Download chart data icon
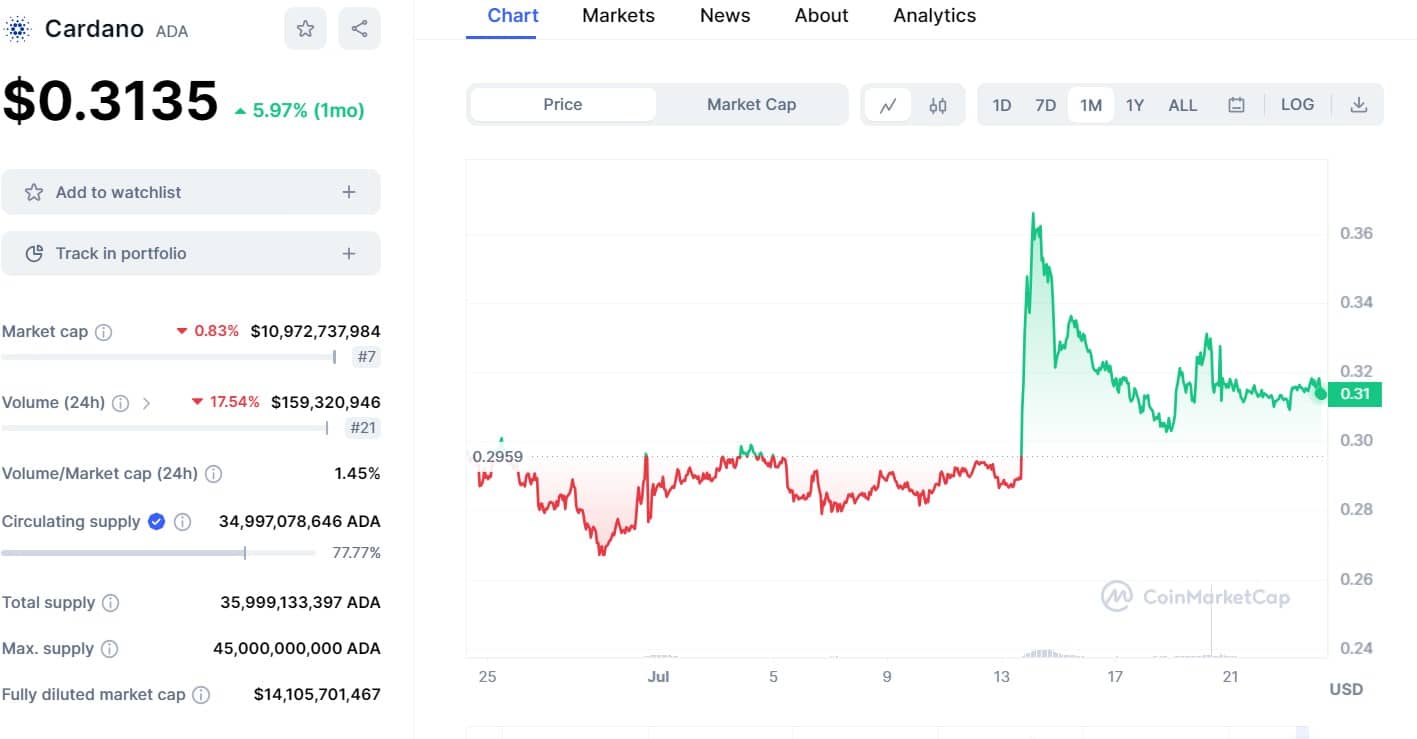This screenshot has height=739, width=1417. pyautogui.click(x=1358, y=105)
